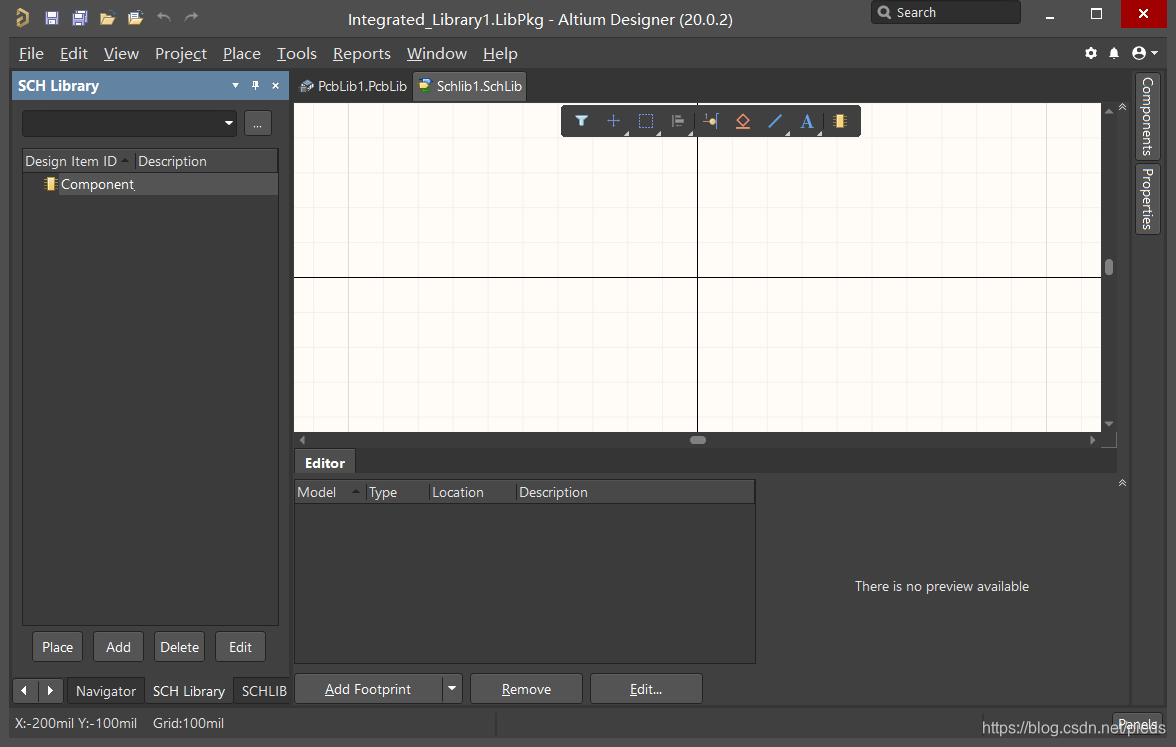This screenshot has width=1176, height=747.
Task: Open the Add Footprint dropdown arrow
Action: click(452, 689)
